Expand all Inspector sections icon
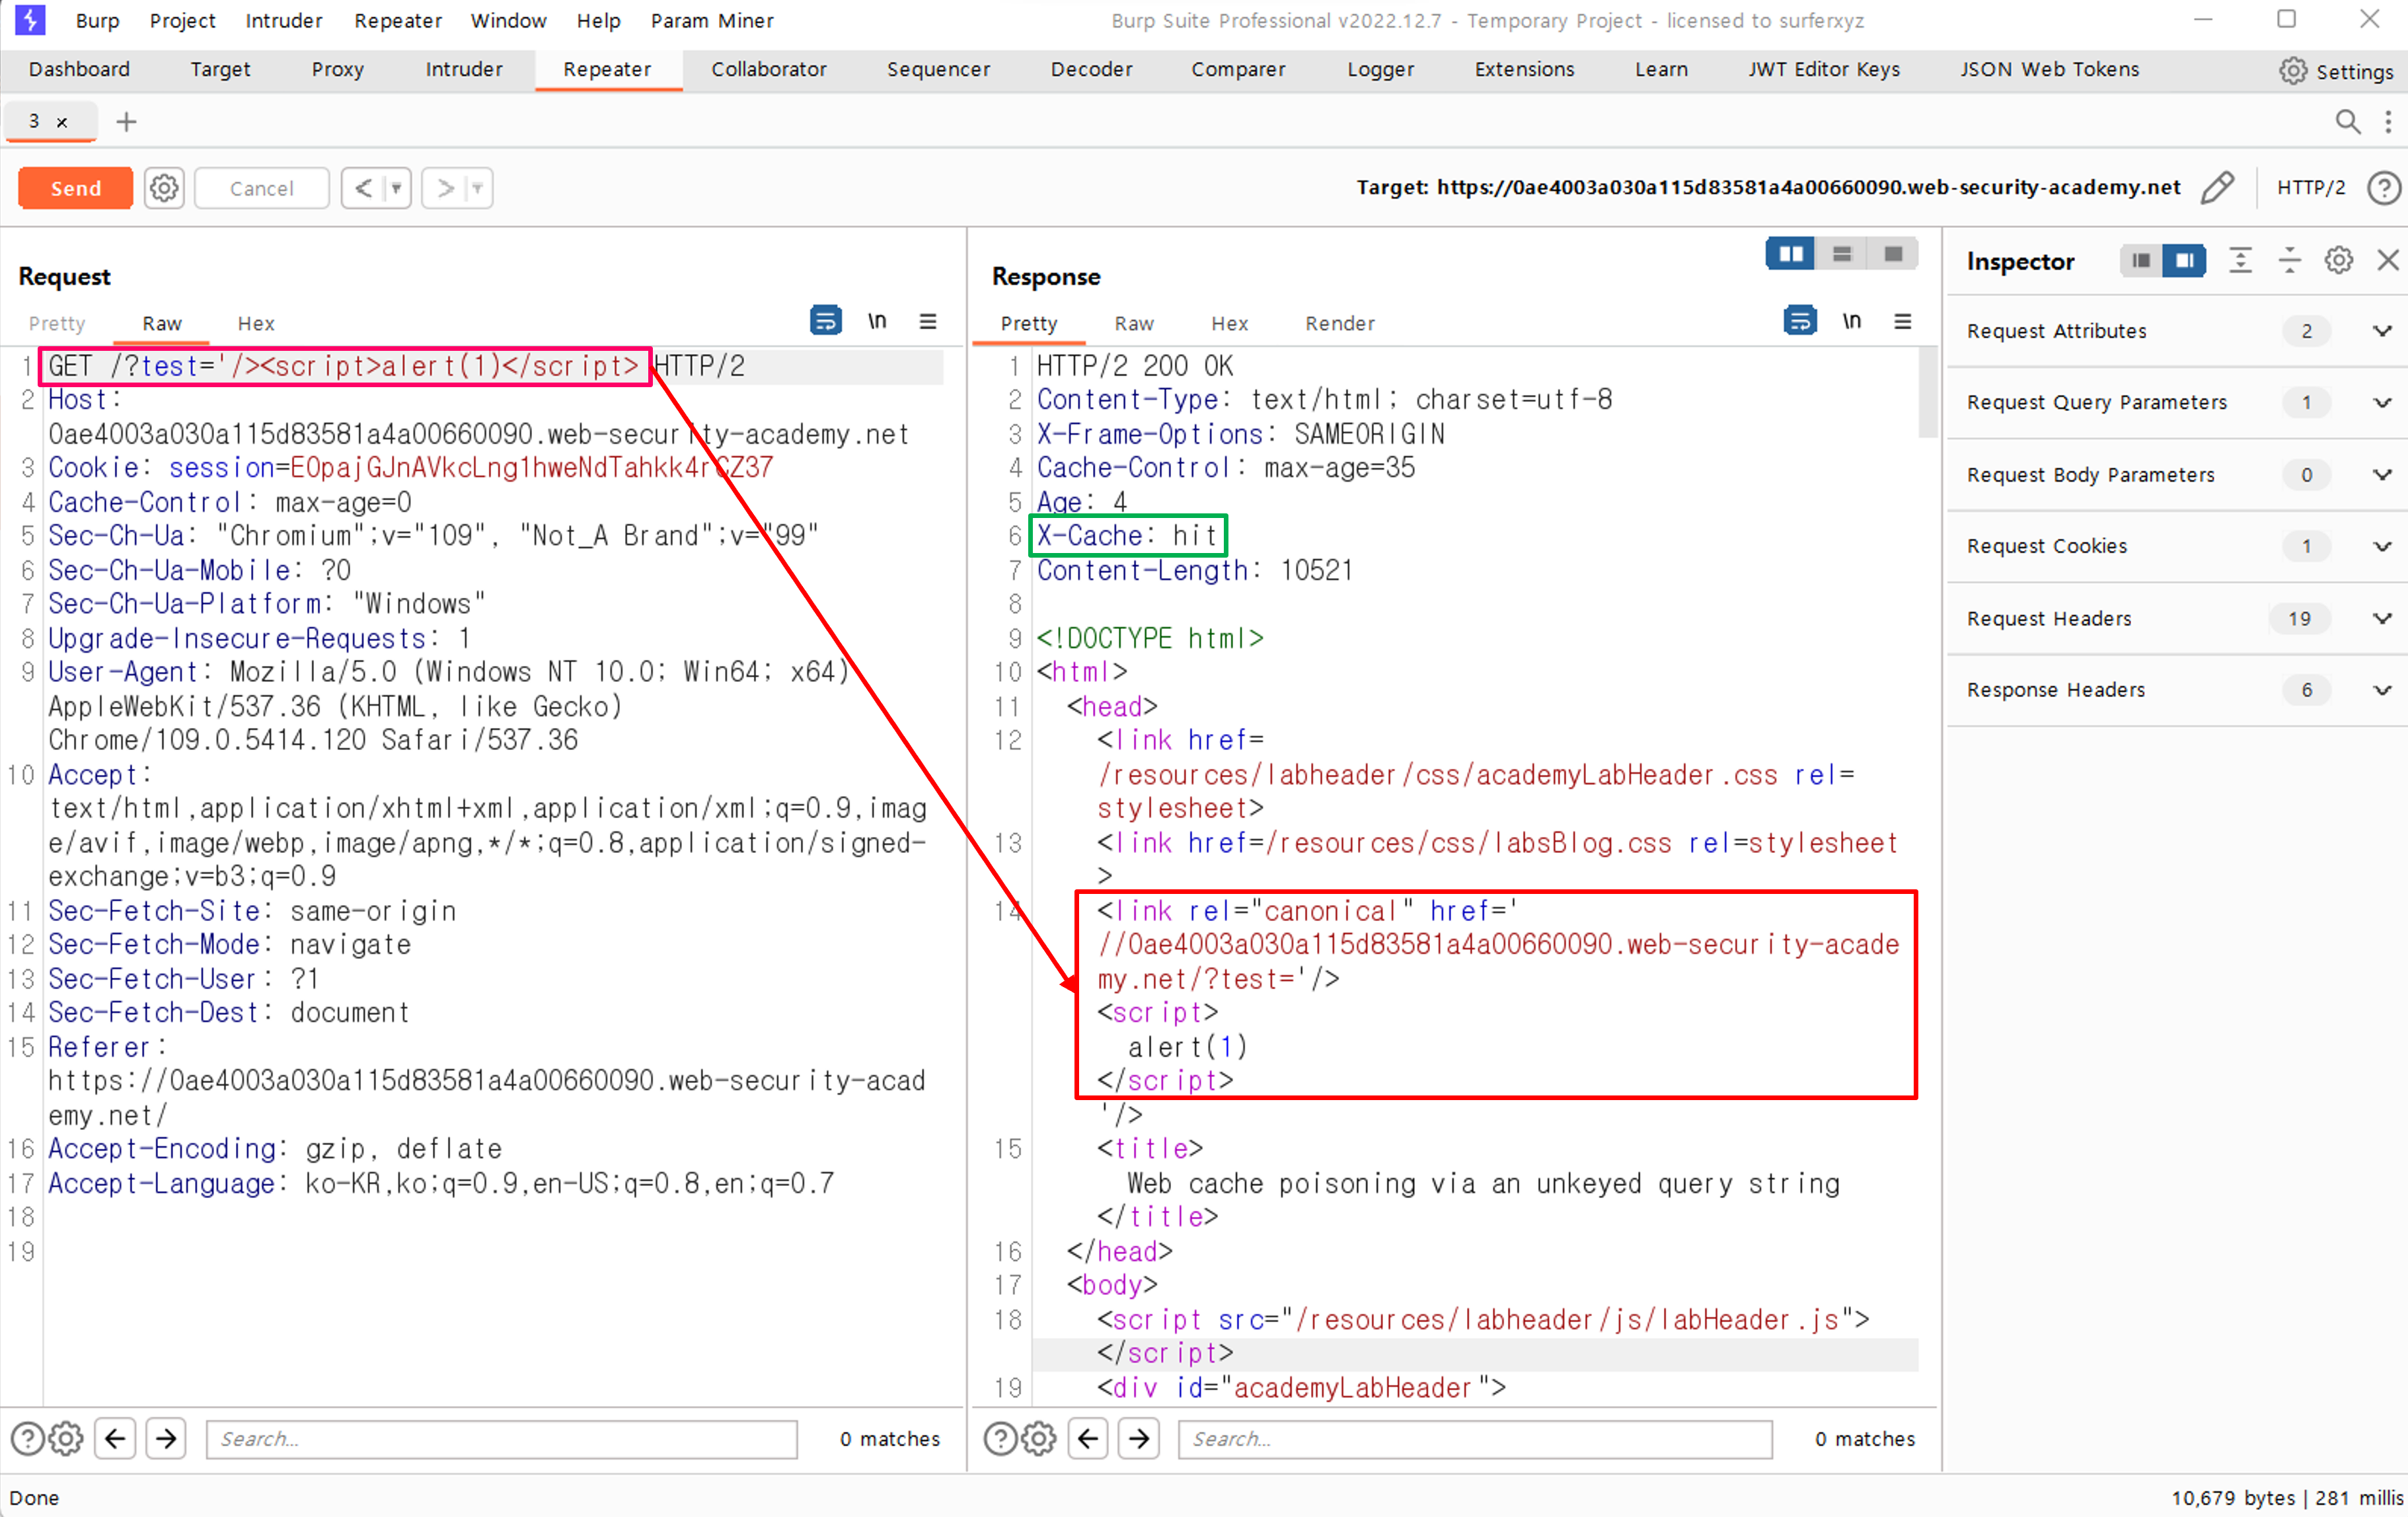This screenshot has width=2408, height=1517. [x=2240, y=261]
